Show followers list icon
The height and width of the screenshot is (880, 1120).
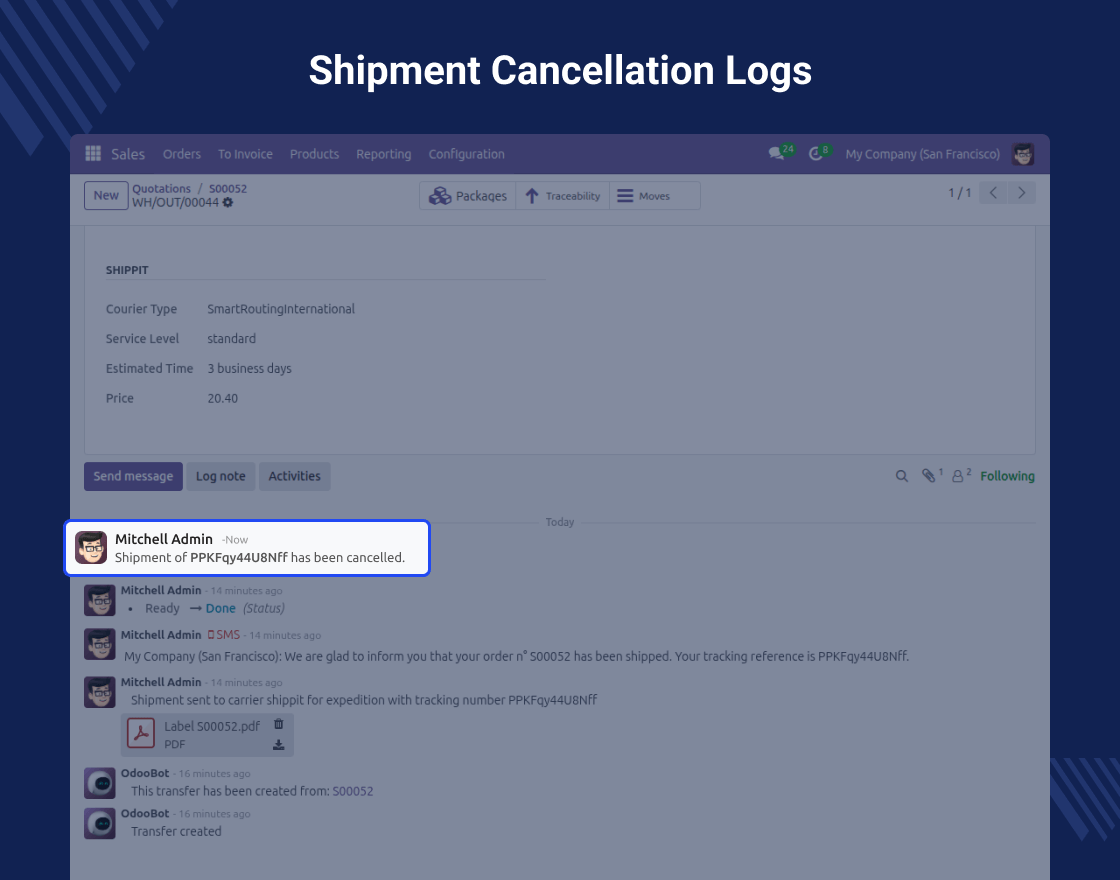click(958, 477)
